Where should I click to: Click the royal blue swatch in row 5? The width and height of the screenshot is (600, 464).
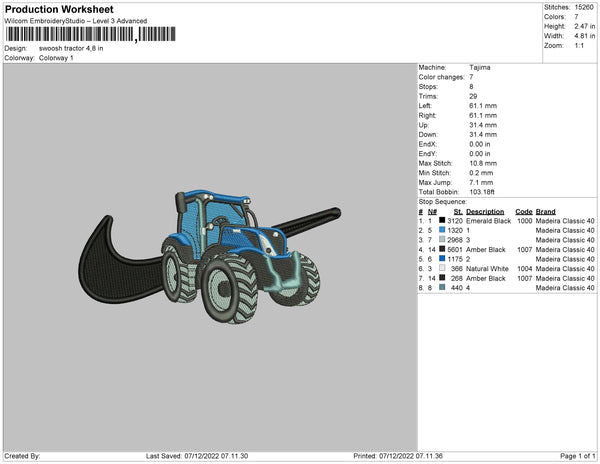click(x=442, y=259)
